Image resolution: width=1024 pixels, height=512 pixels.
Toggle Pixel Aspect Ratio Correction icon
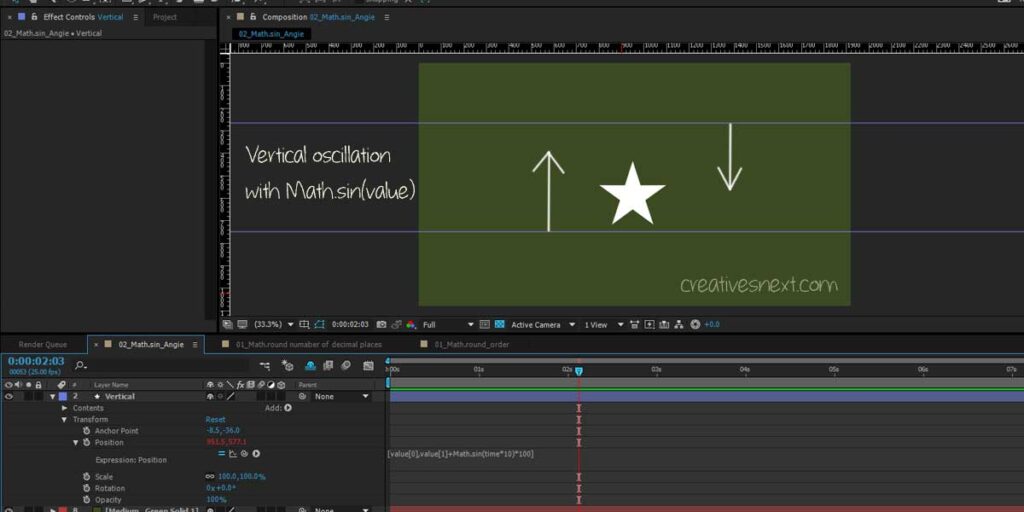pyautogui.click(x=634, y=325)
